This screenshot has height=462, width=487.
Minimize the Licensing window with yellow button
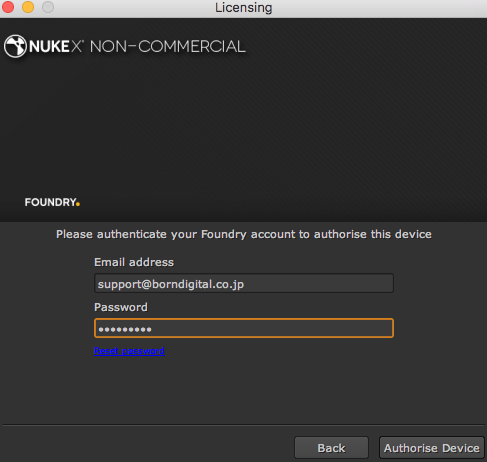point(28,7)
